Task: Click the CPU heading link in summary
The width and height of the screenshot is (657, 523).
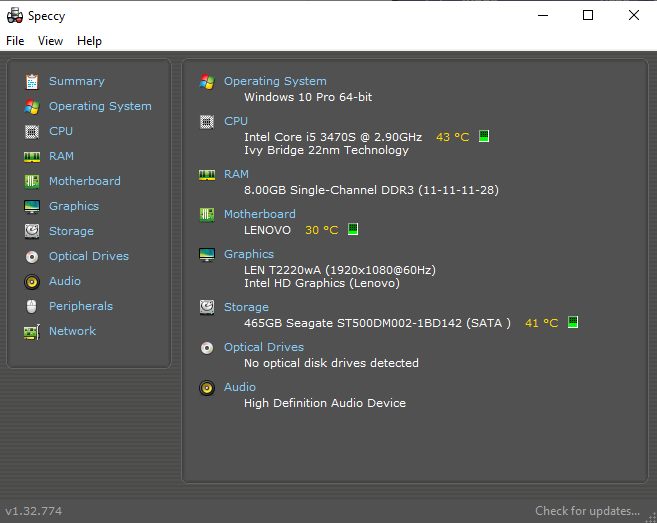Action: 235,122
